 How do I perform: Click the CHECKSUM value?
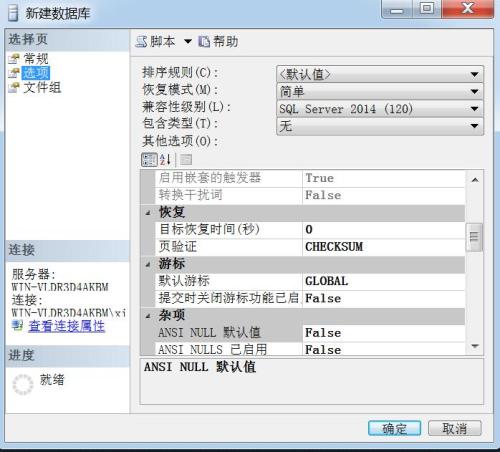coord(383,247)
